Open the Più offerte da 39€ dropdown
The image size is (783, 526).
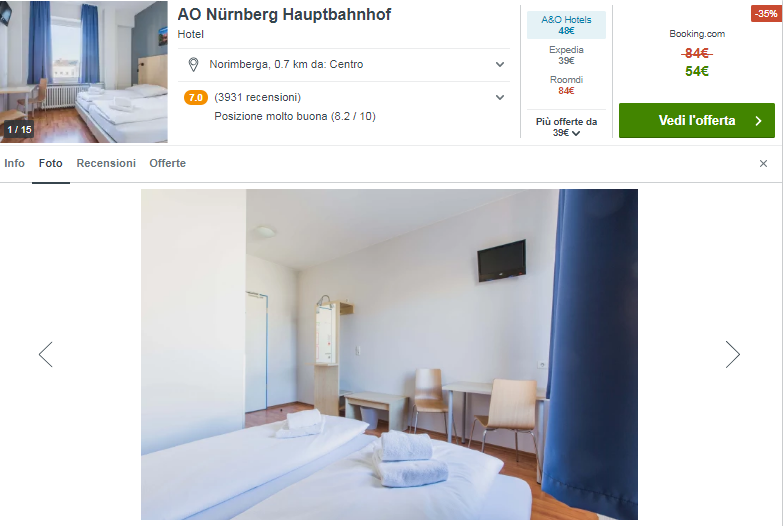point(566,127)
